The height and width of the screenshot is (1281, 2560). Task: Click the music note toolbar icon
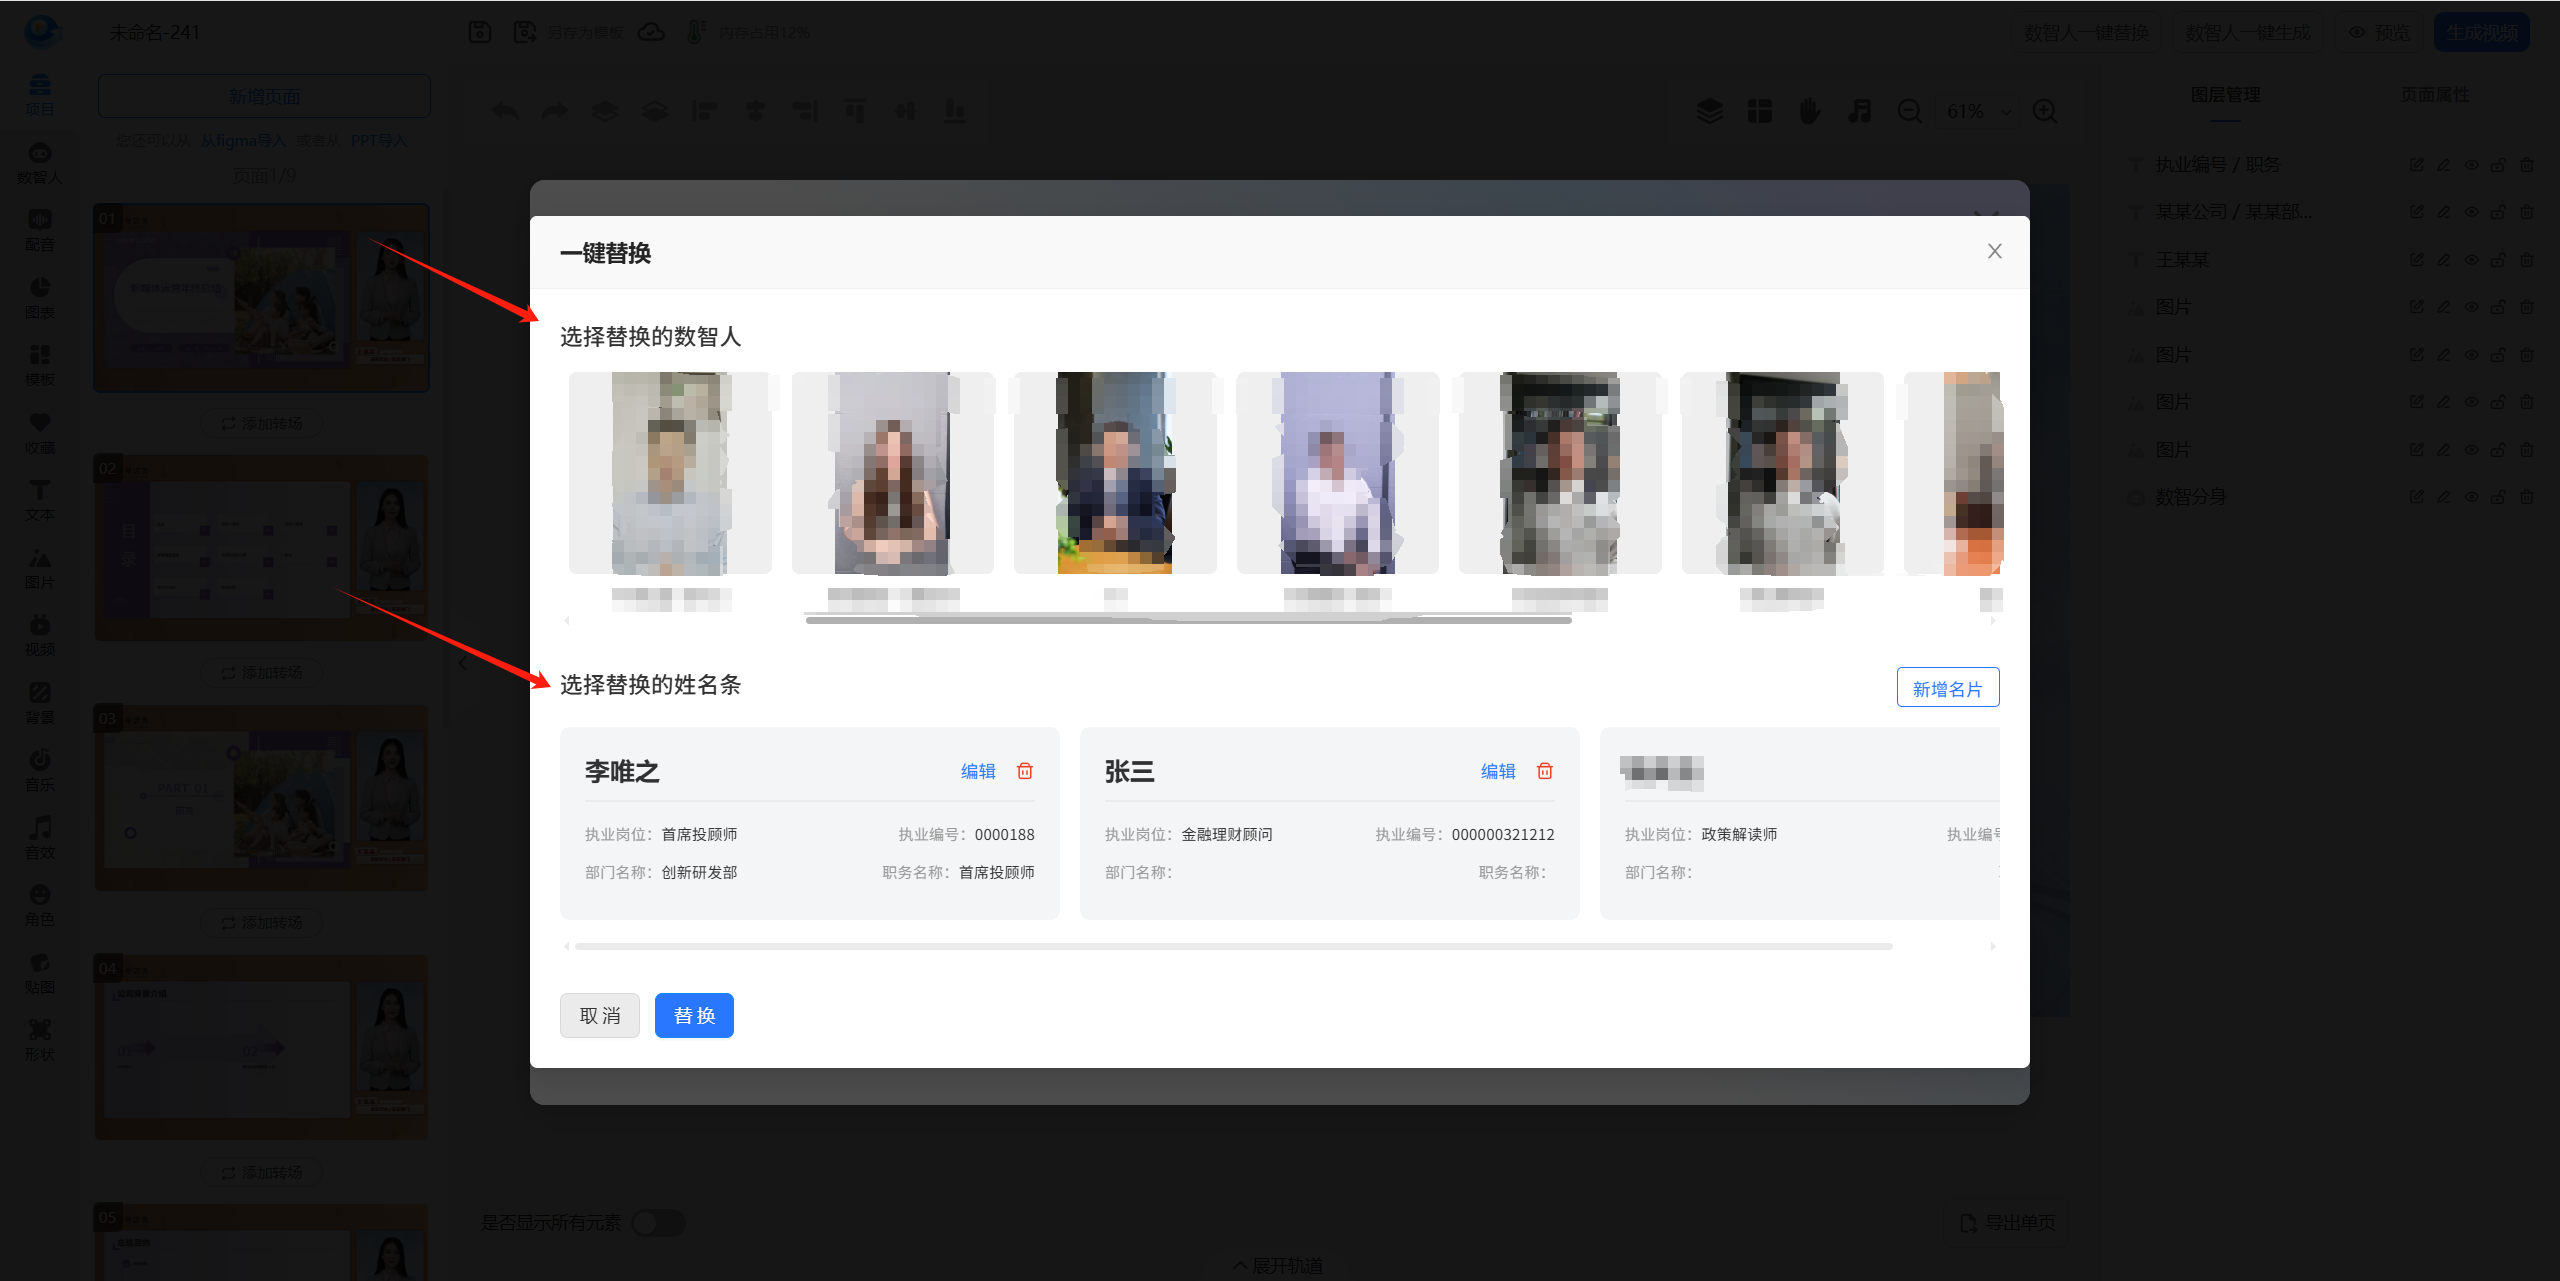click(1859, 111)
